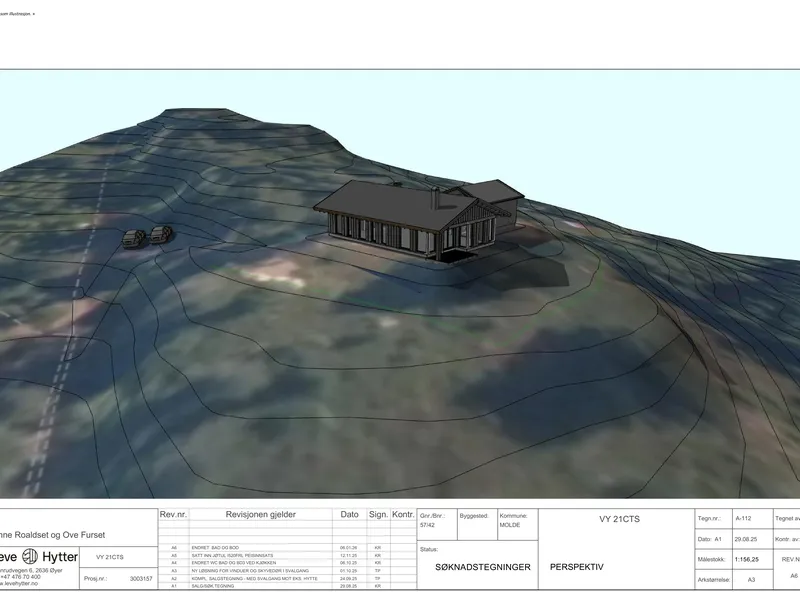This screenshot has width=800, height=600.
Task: Click the 'Dato: A1' label
Action: 710,539
